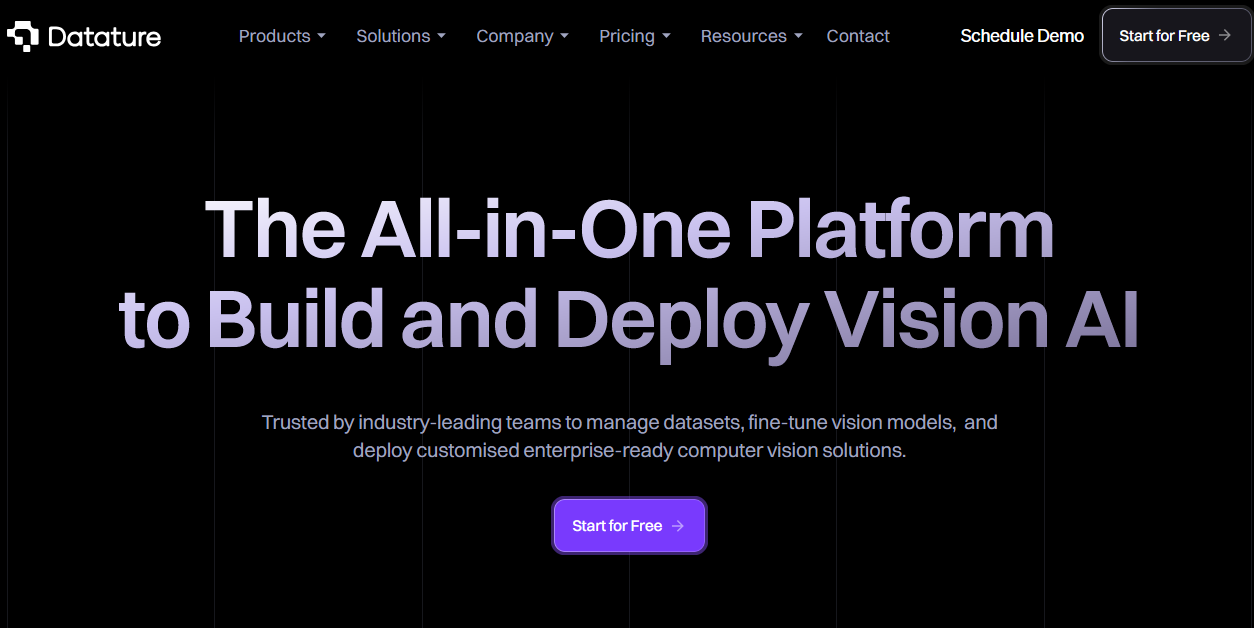Viewport: 1254px width, 628px height.
Task: Go to the Contact page
Action: pos(858,36)
